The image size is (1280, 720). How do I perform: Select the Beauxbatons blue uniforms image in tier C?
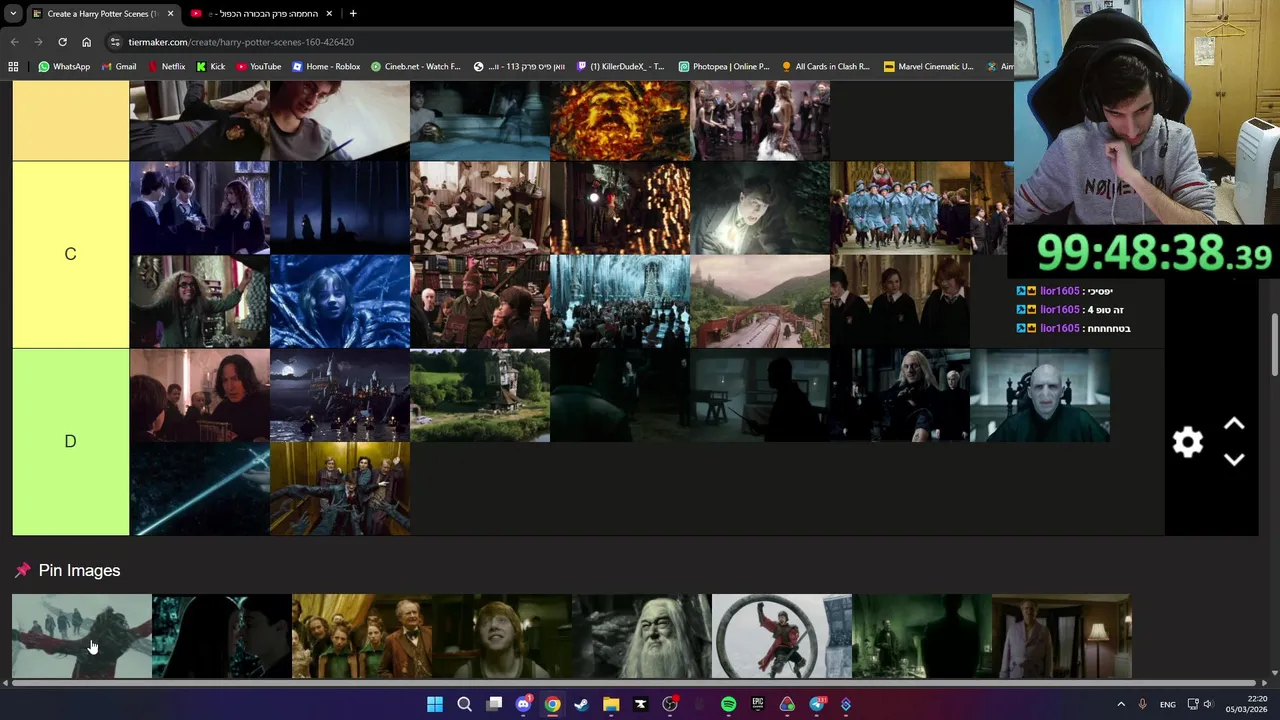point(900,208)
